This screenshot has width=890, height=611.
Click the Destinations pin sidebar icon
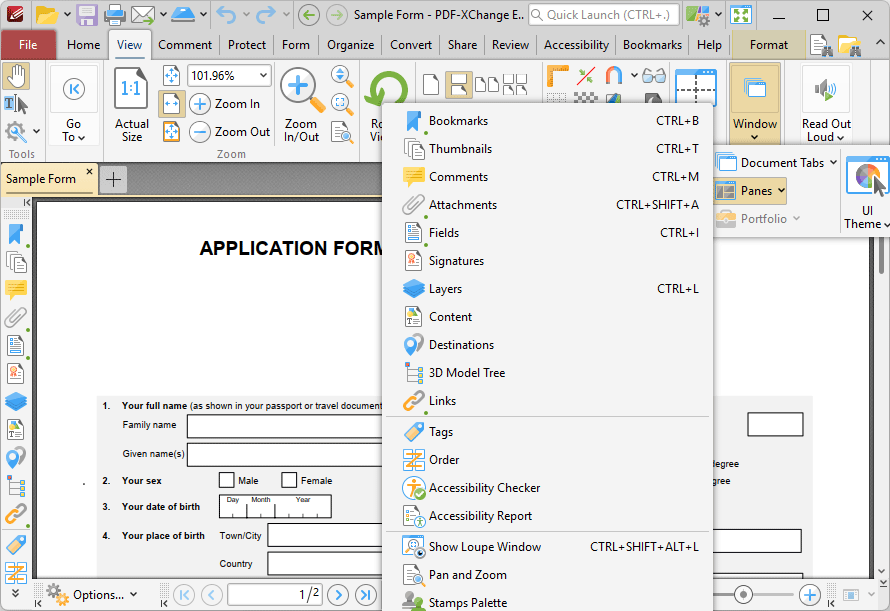coord(16,457)
